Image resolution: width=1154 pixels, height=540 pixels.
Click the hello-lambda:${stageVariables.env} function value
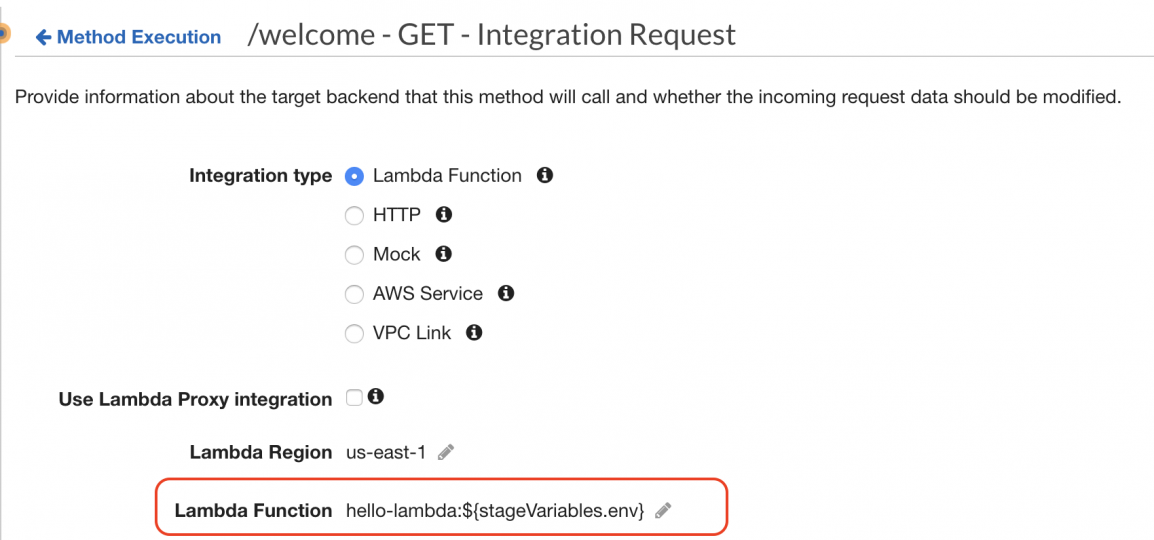(495, 511)
